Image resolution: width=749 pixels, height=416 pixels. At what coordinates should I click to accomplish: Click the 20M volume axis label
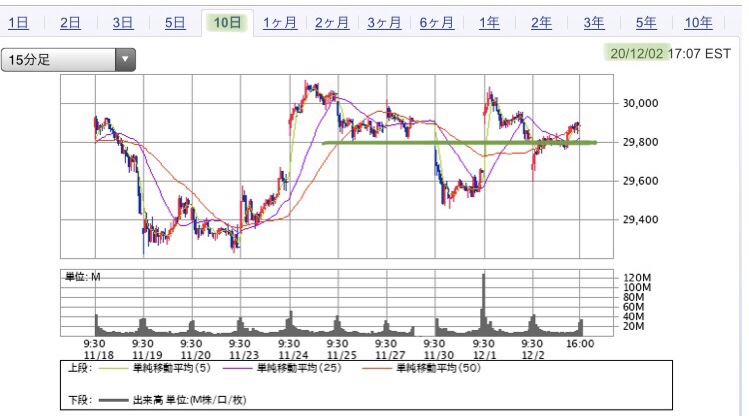click(x=634, y=326)
